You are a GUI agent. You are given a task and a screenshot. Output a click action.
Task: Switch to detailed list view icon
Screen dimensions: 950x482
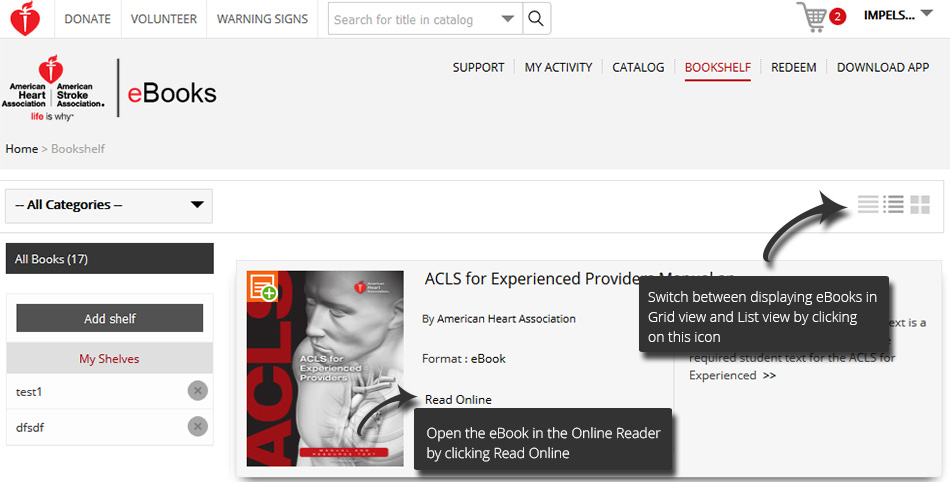click(893, 205)
